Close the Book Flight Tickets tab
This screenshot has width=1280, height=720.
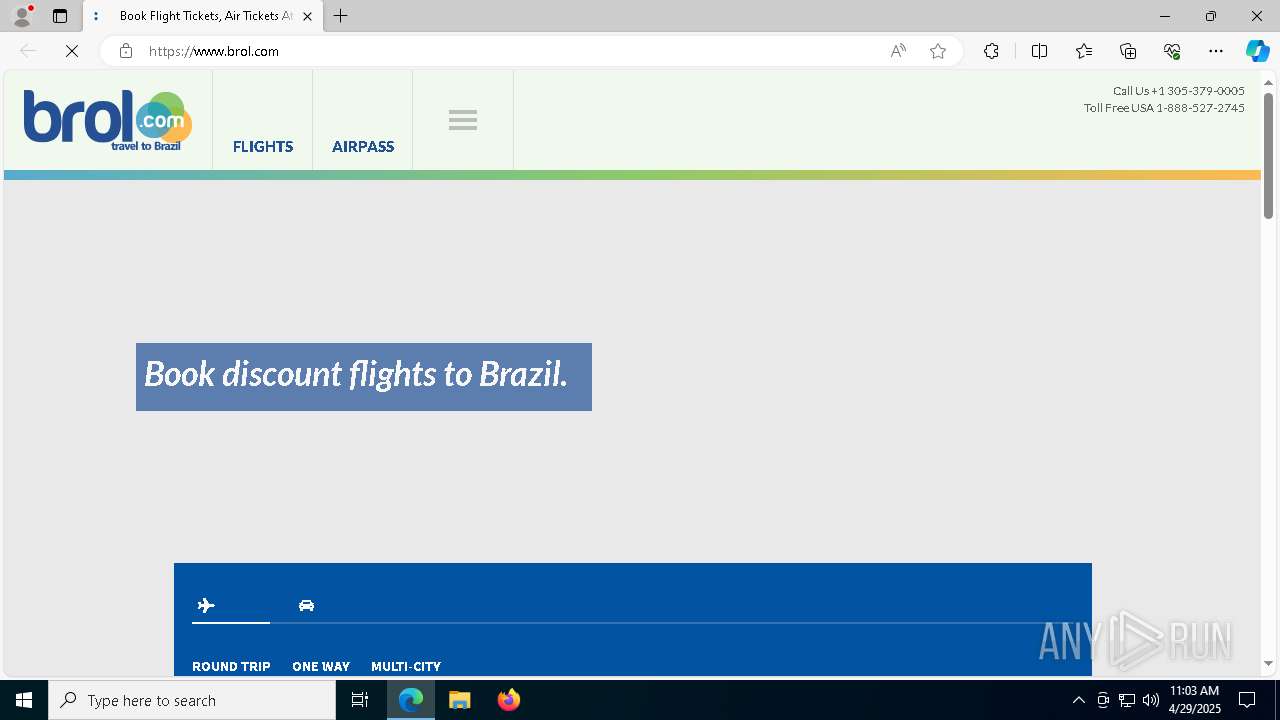click(x=307, y=16)
